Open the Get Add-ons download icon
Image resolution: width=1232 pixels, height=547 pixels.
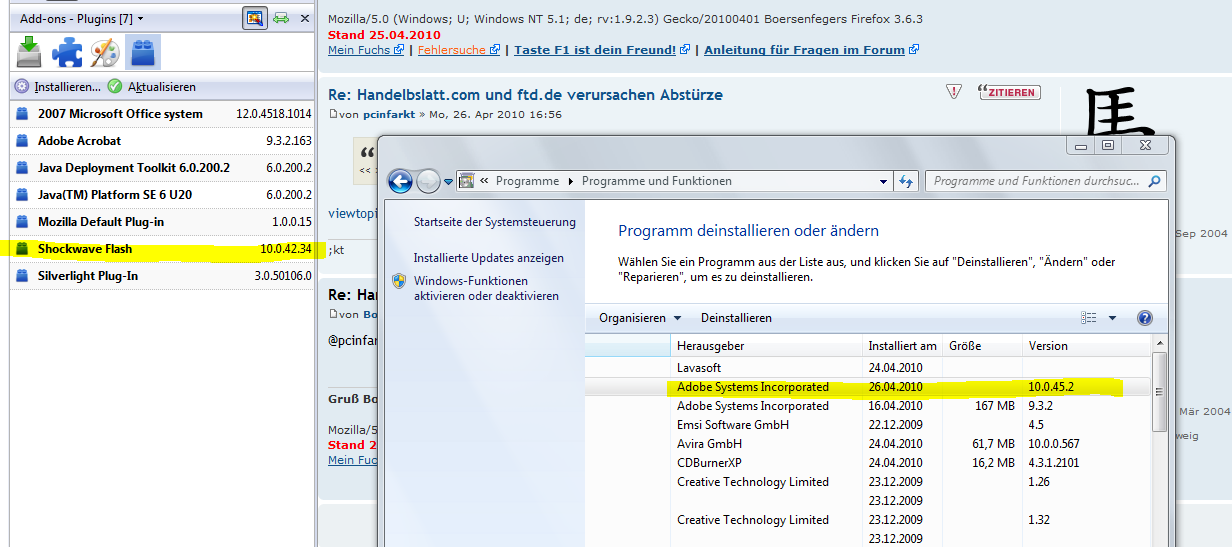pyautogui.click(x=30, y=52)
